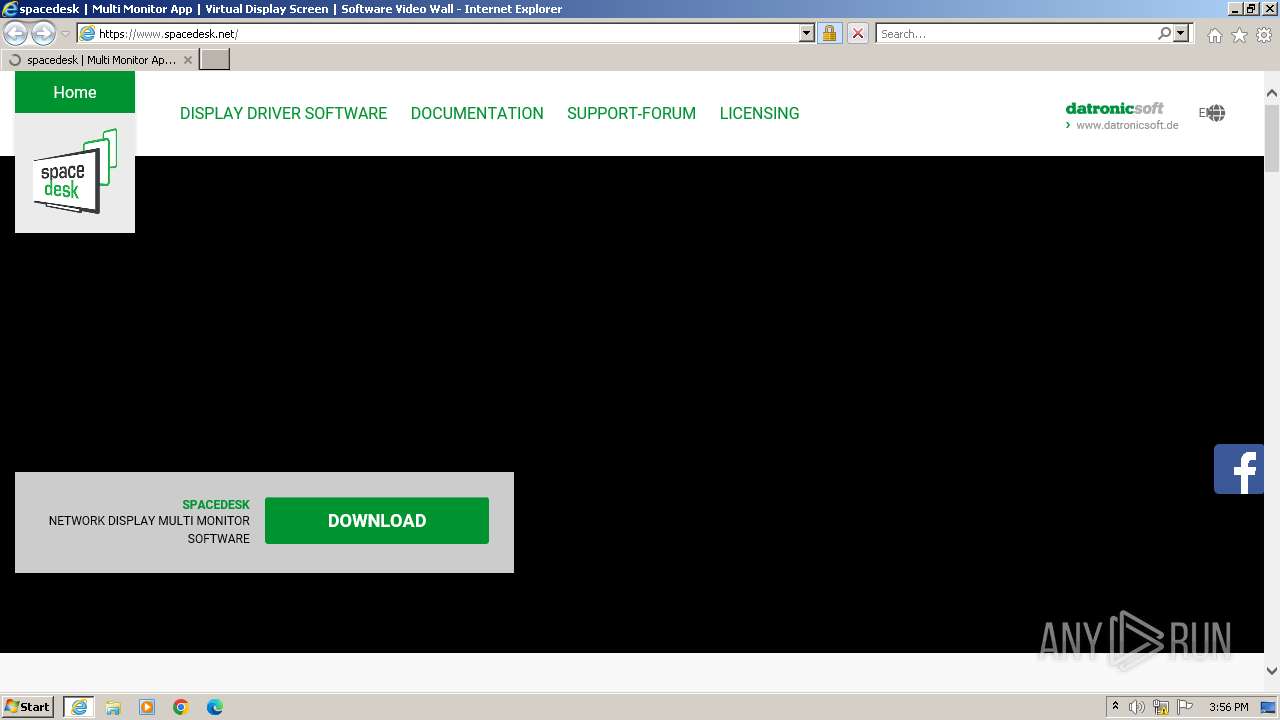
Task: Expand the address bar autocomplete dropdown
Action: click(x=807, y=33)
